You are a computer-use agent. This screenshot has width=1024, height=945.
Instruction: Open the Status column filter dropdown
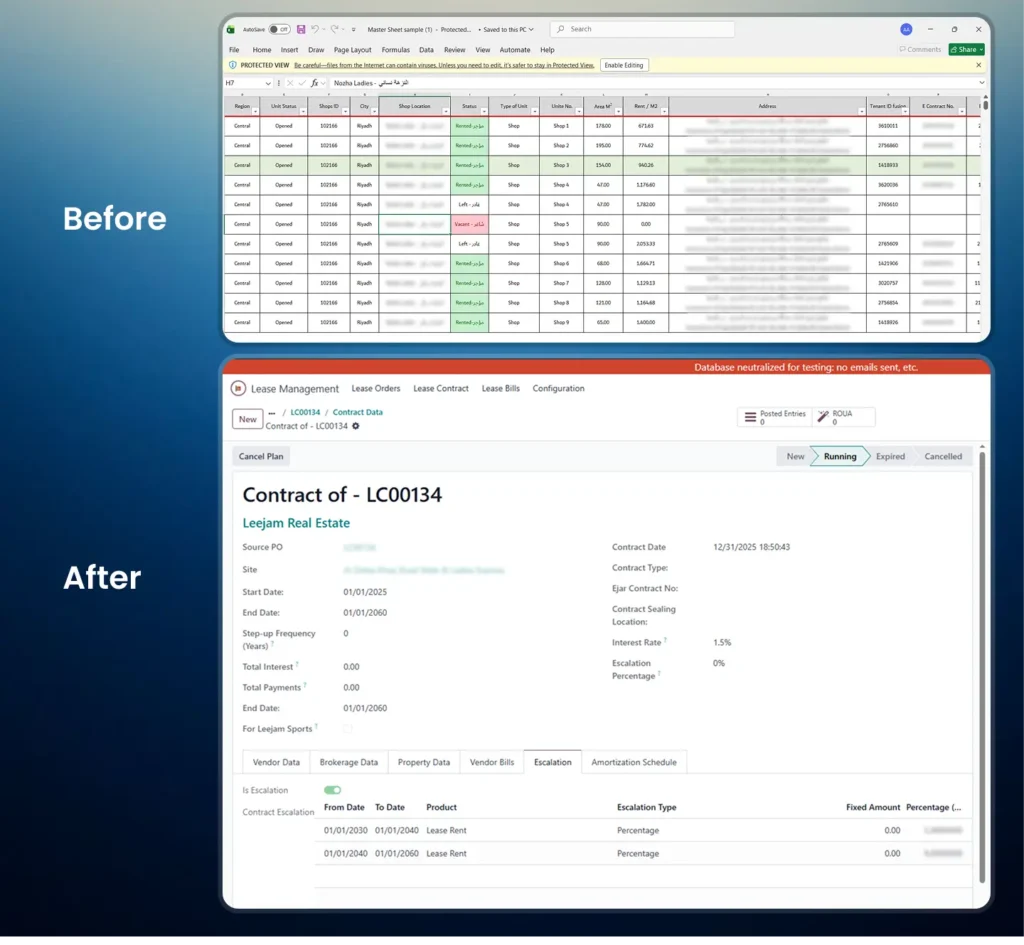(x=484, y=112)
